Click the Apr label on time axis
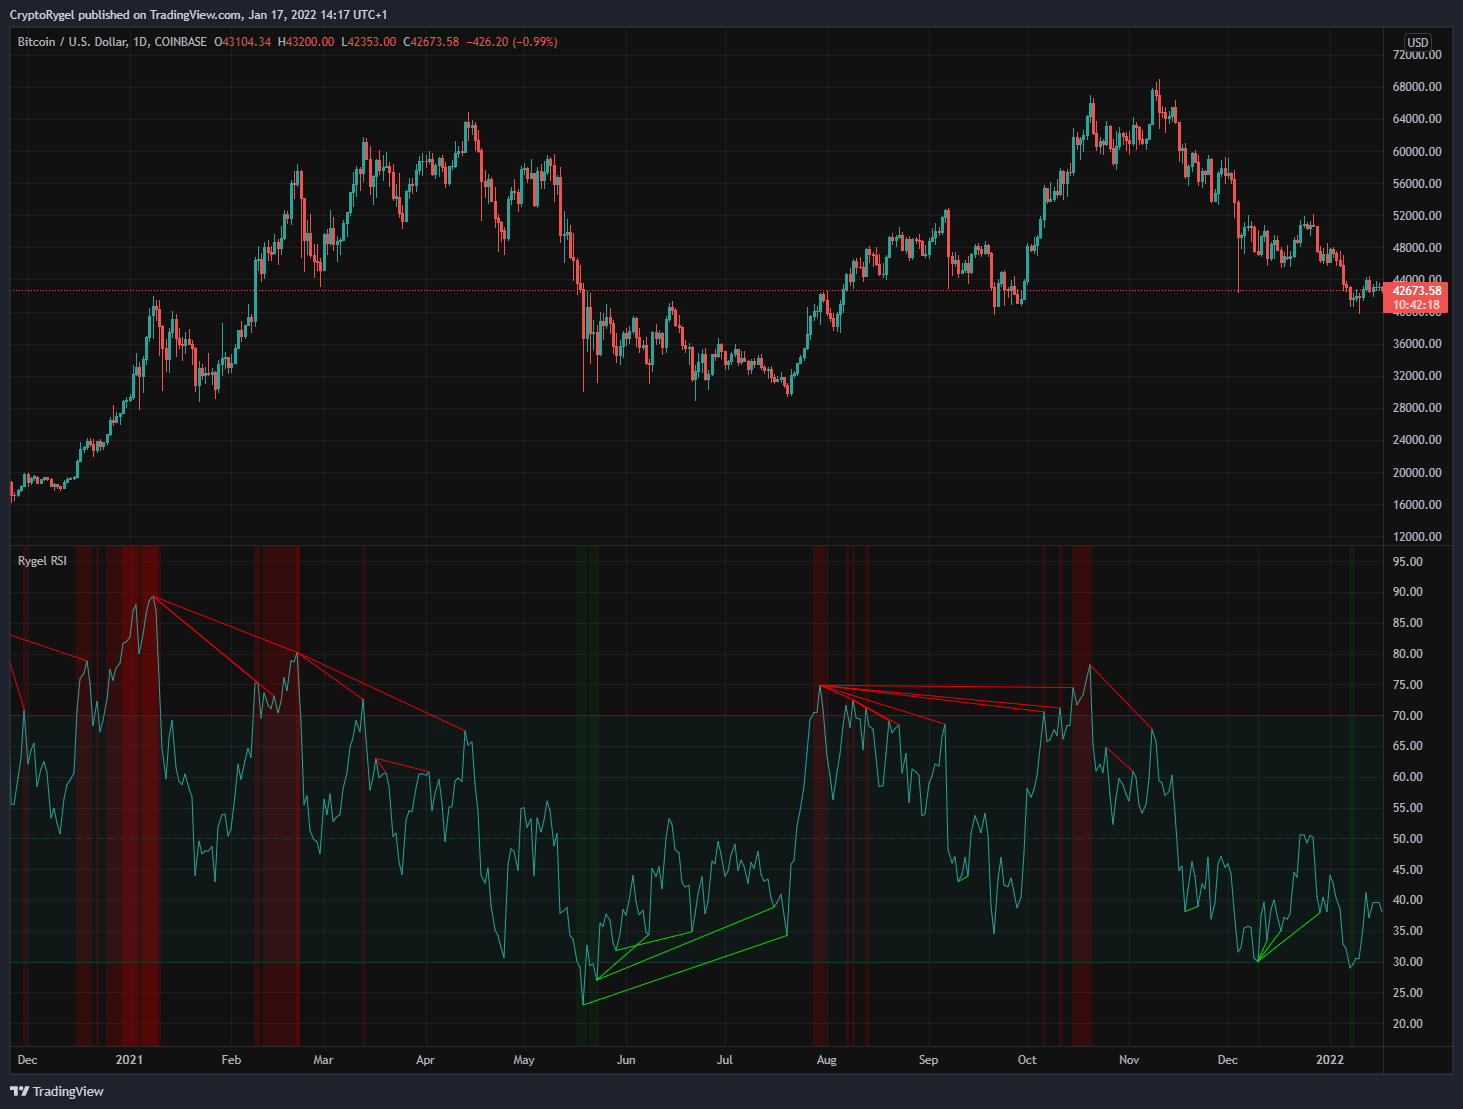The image size is (1463, 1109). 426,1060
